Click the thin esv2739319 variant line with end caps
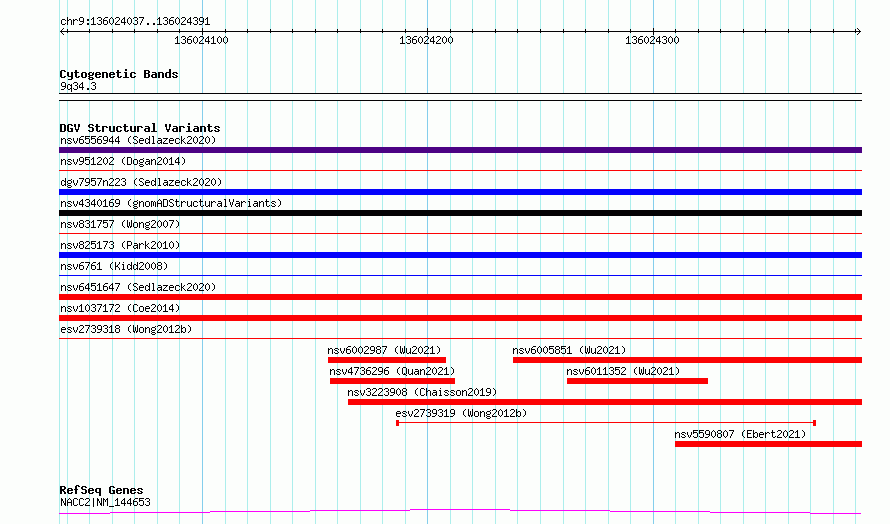The width and height of the screenshot is (890, 524). [x=606, y=423]
